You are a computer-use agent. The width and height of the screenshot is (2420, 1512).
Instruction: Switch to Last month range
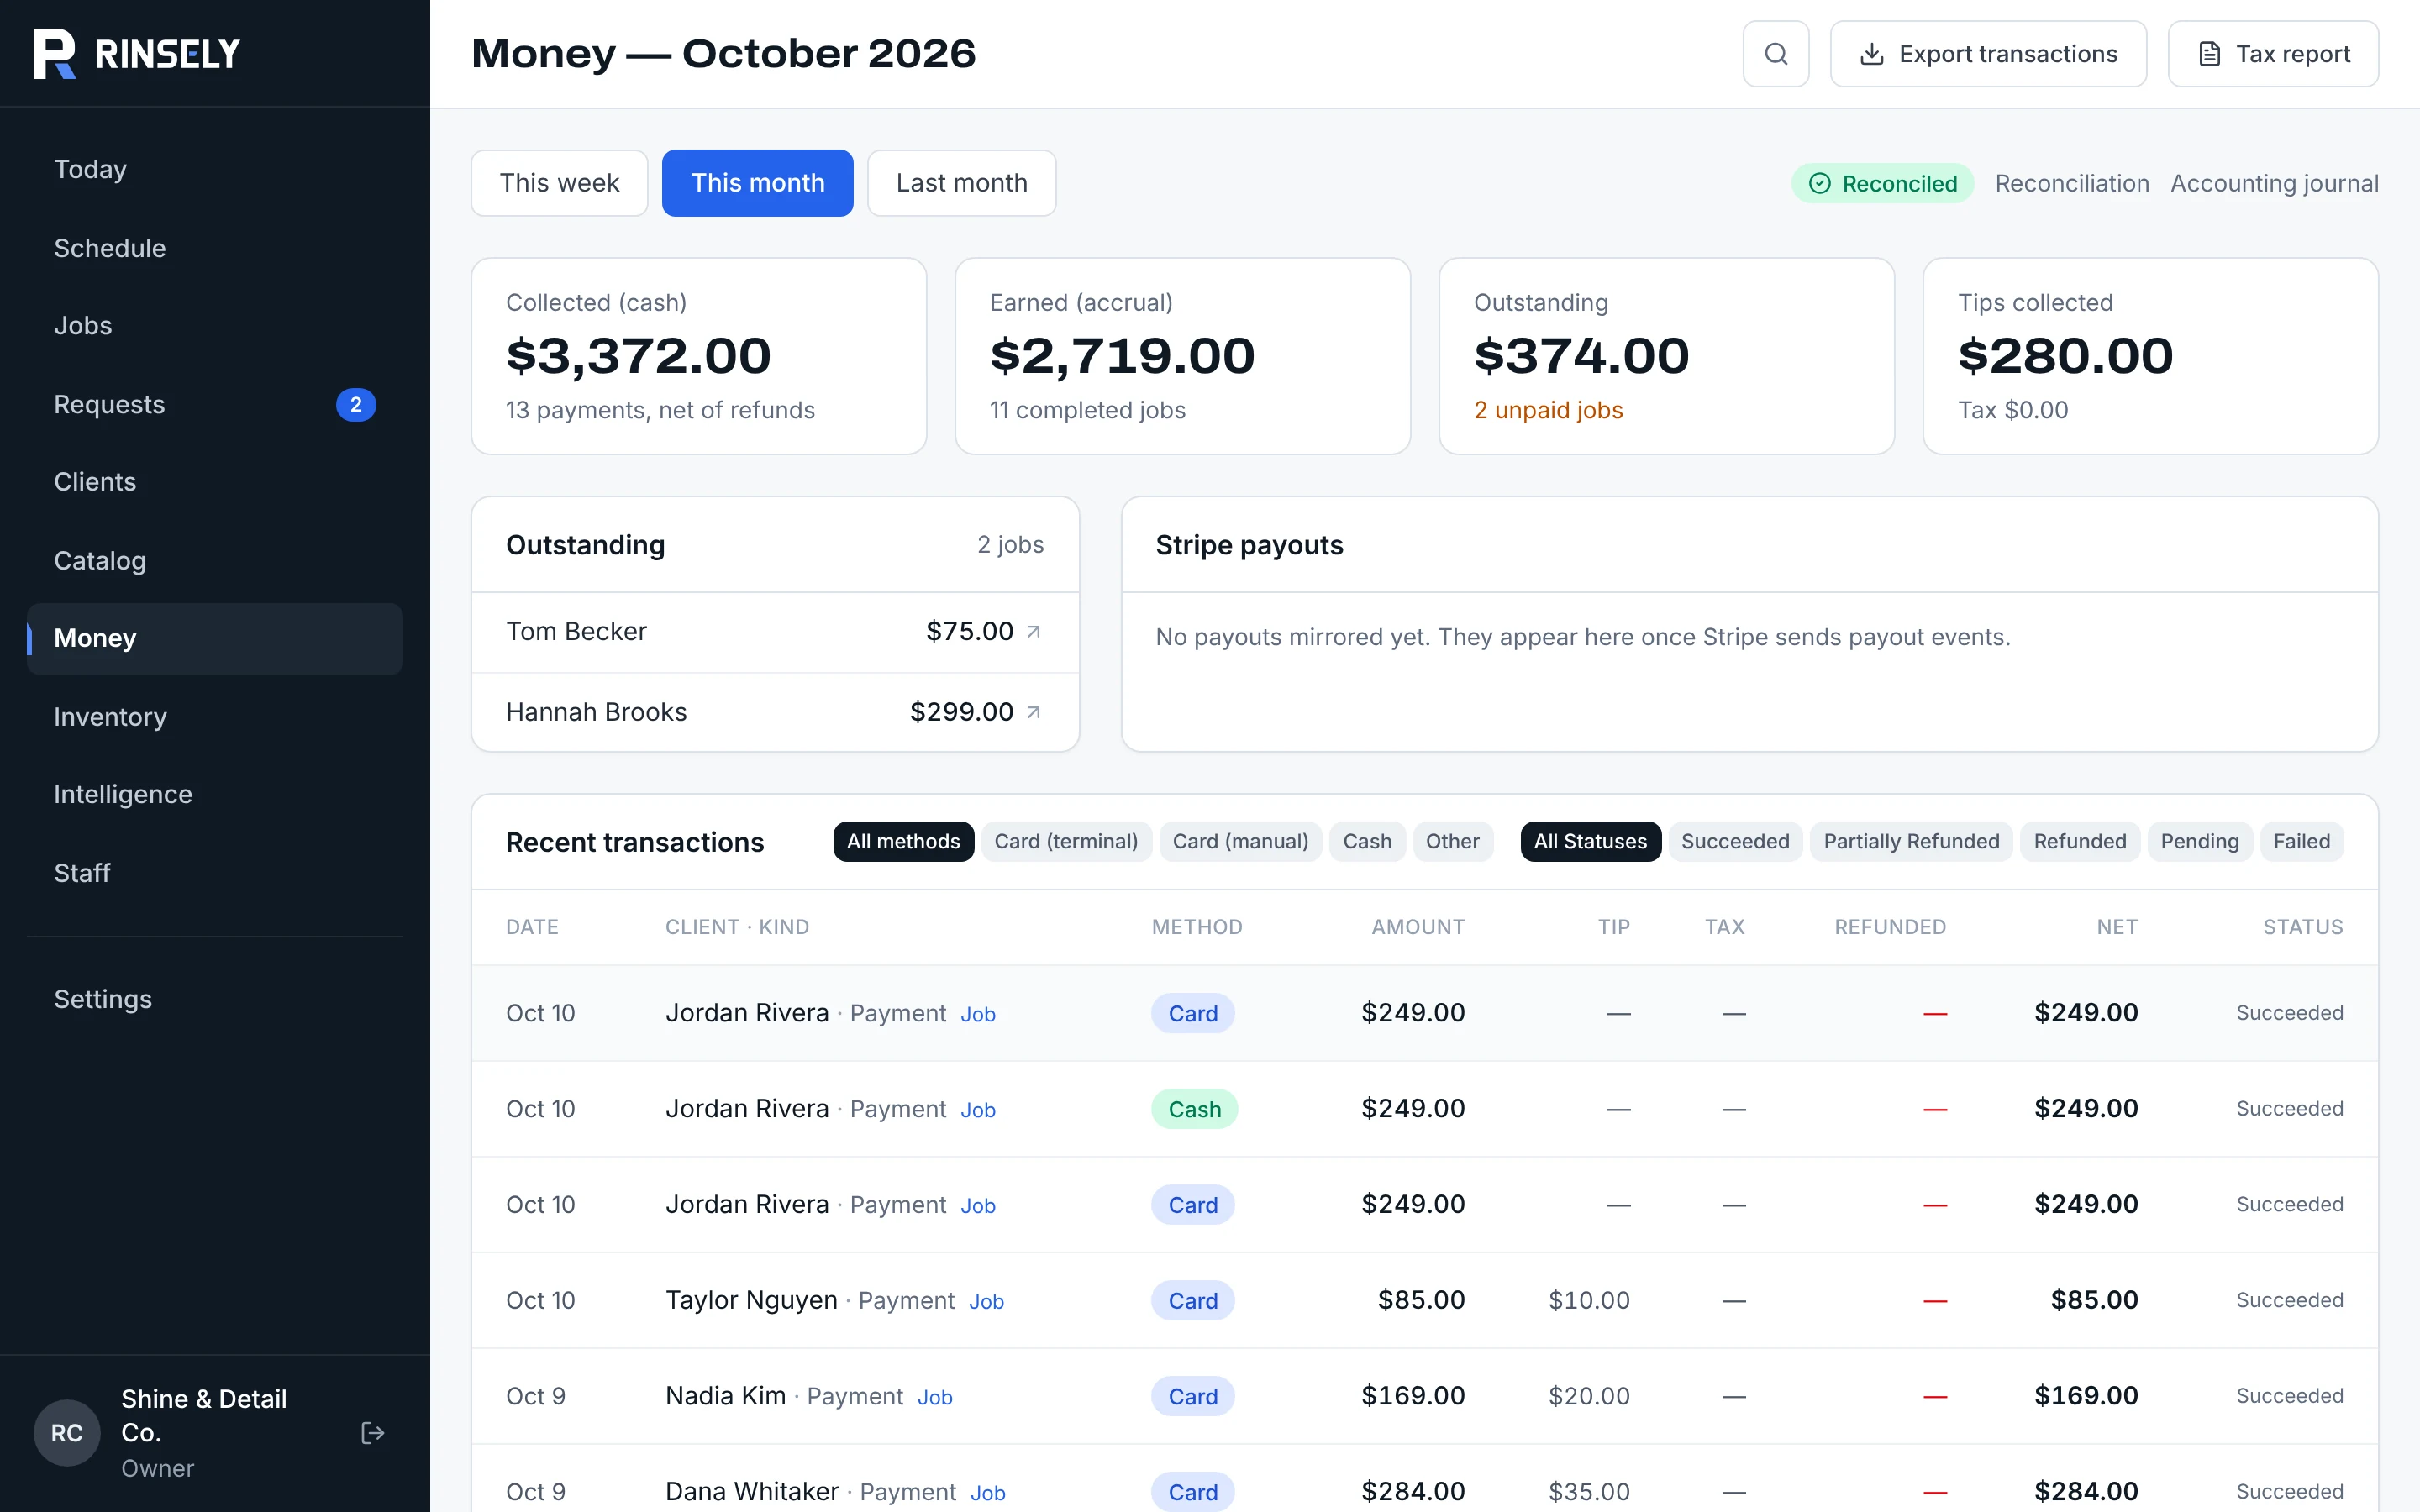click(x=961, y=183)
